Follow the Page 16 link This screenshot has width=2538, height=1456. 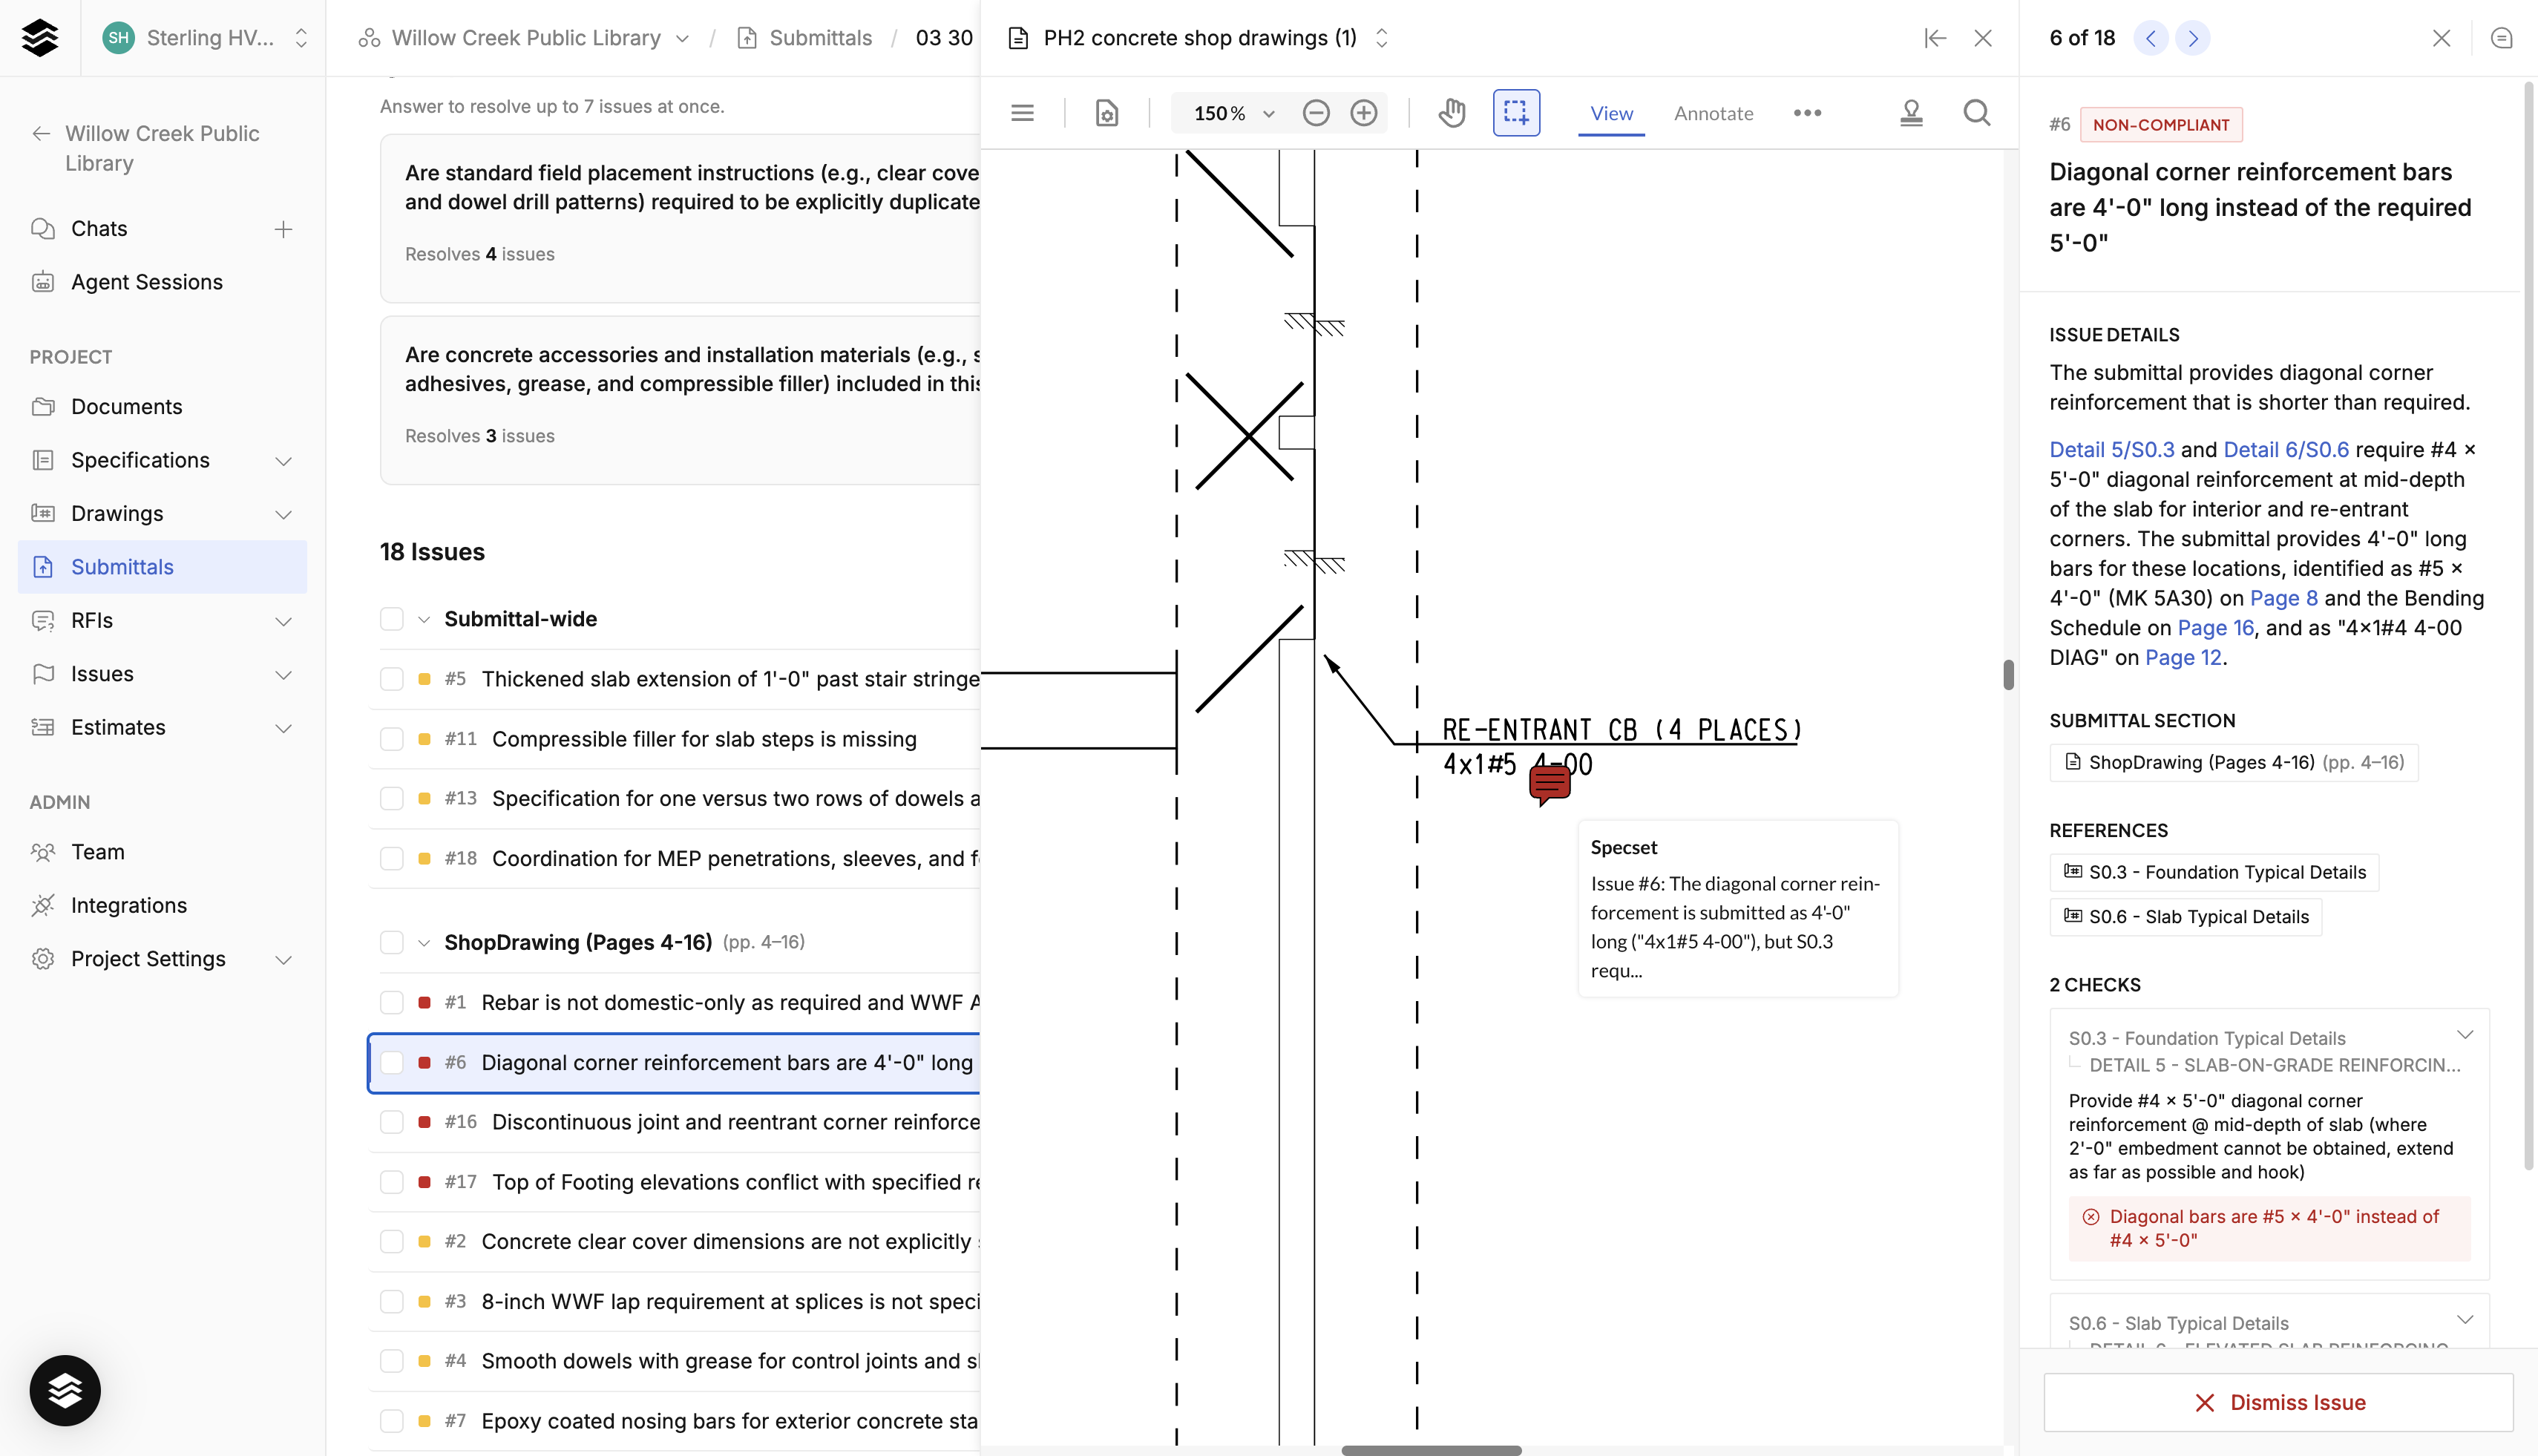2215,628
